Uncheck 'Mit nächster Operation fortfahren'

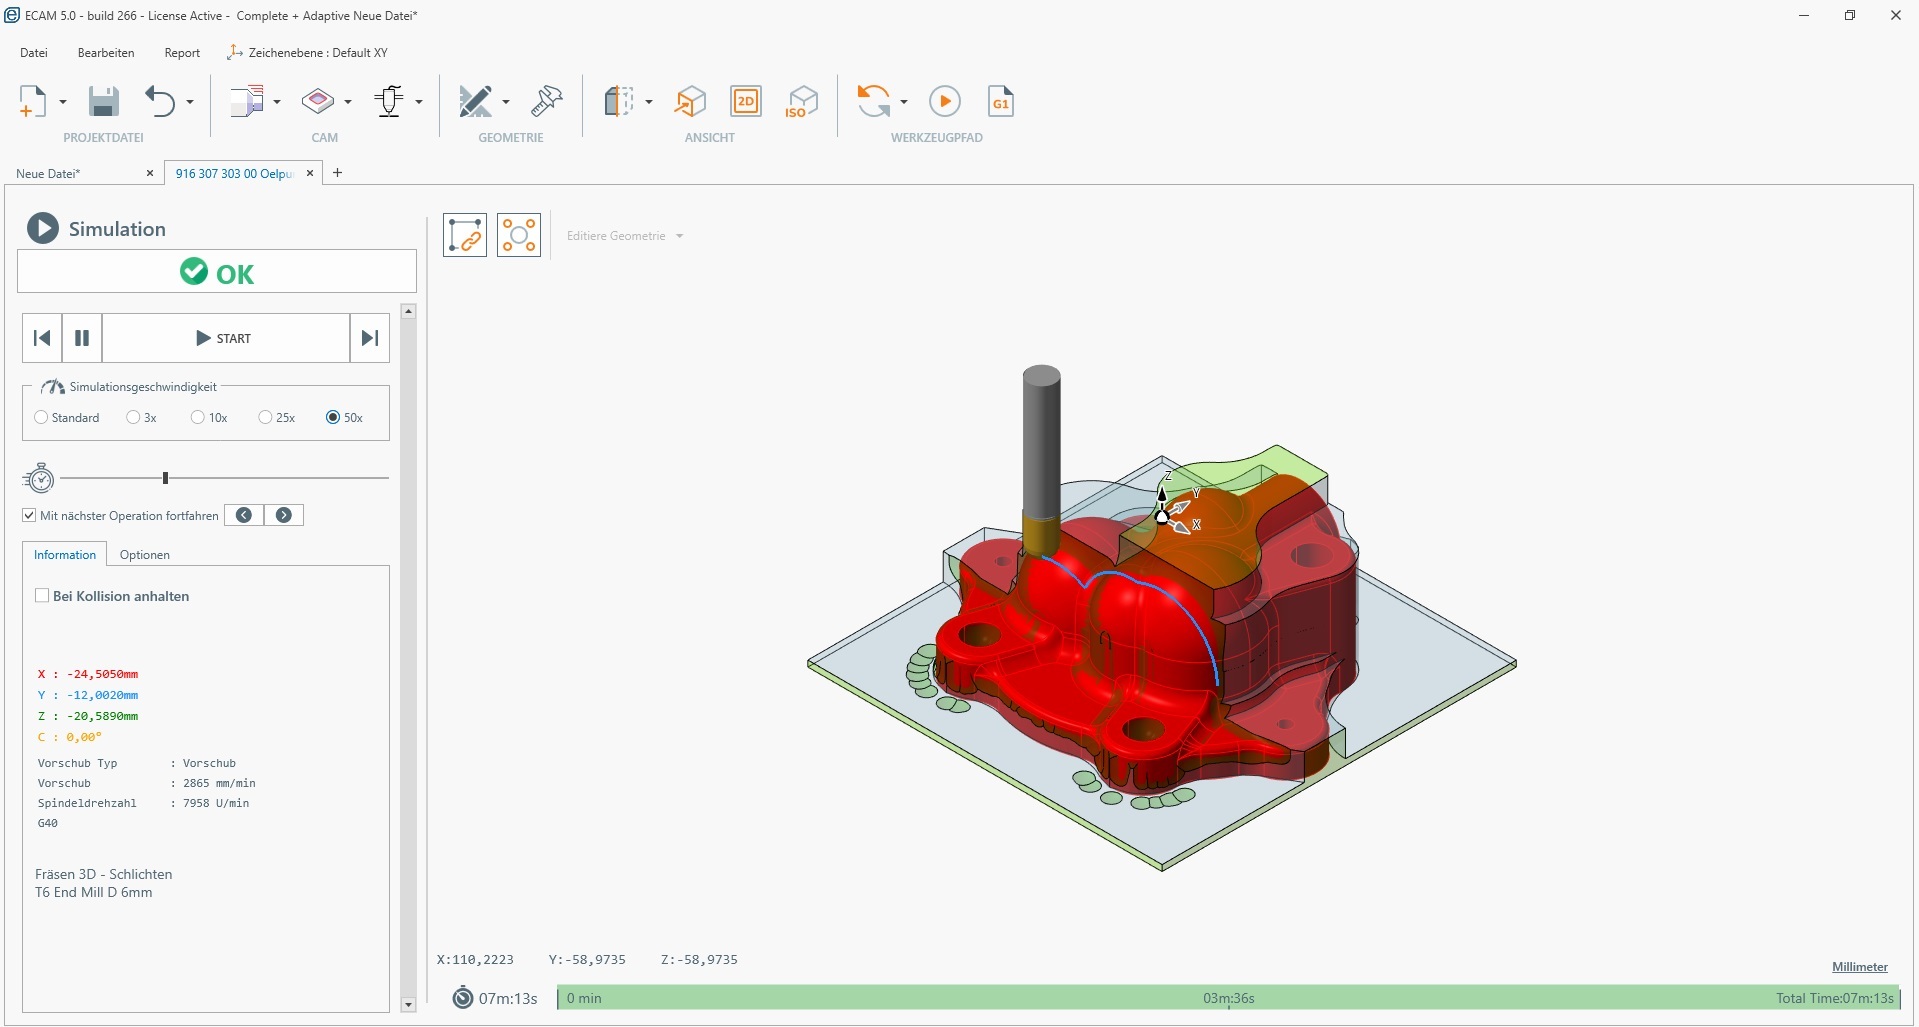(x=29, y=516)
